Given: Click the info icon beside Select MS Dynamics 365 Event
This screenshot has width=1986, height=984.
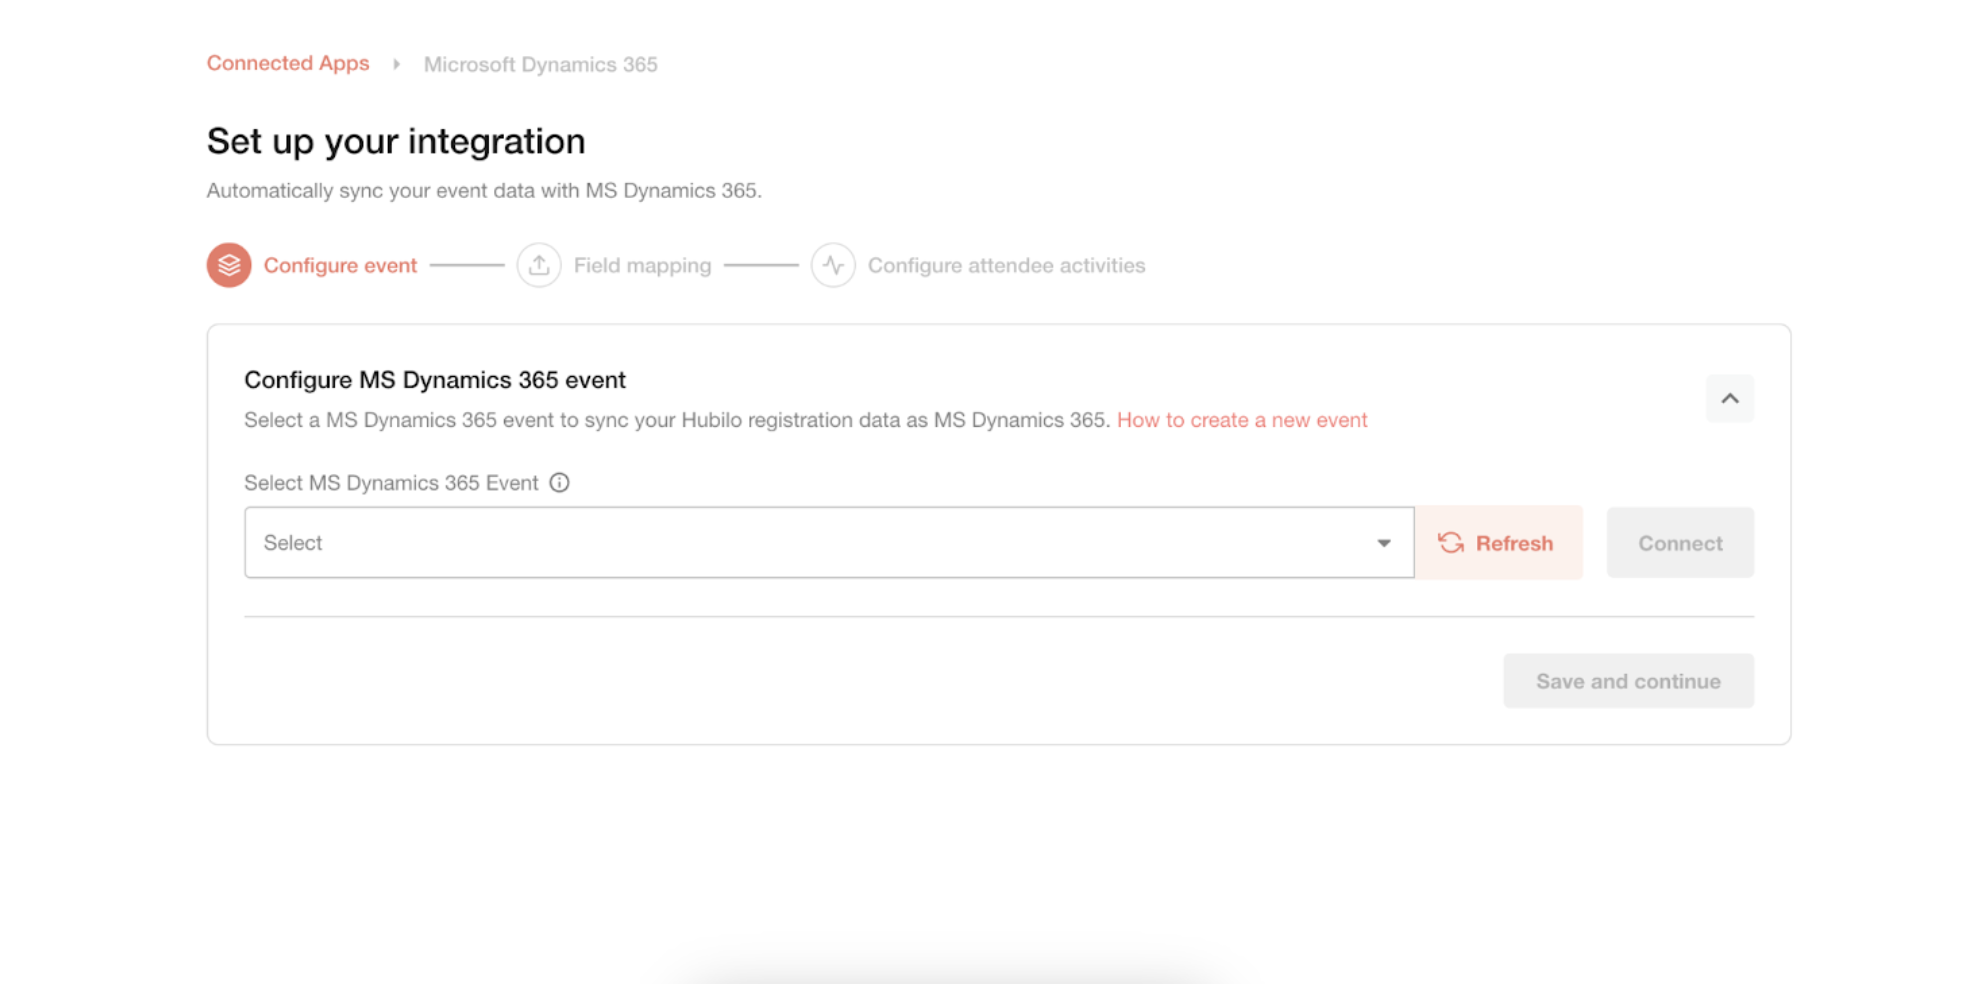Looking at the screenshot, I should click(x=560, y=483).
